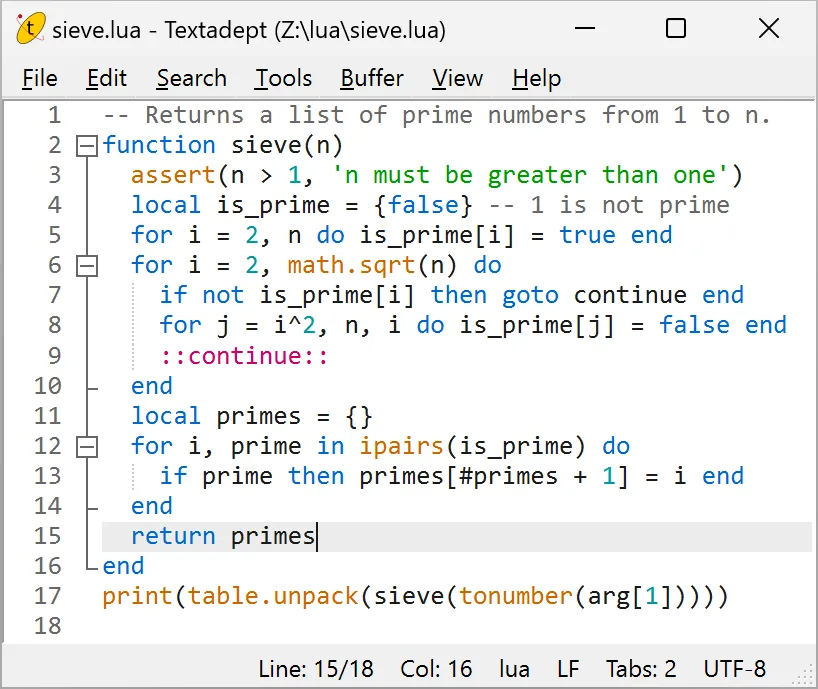Collapse the ipairs for-loop fold on line 12
Screen dimensions: 818x689
(x=87, y=447)
